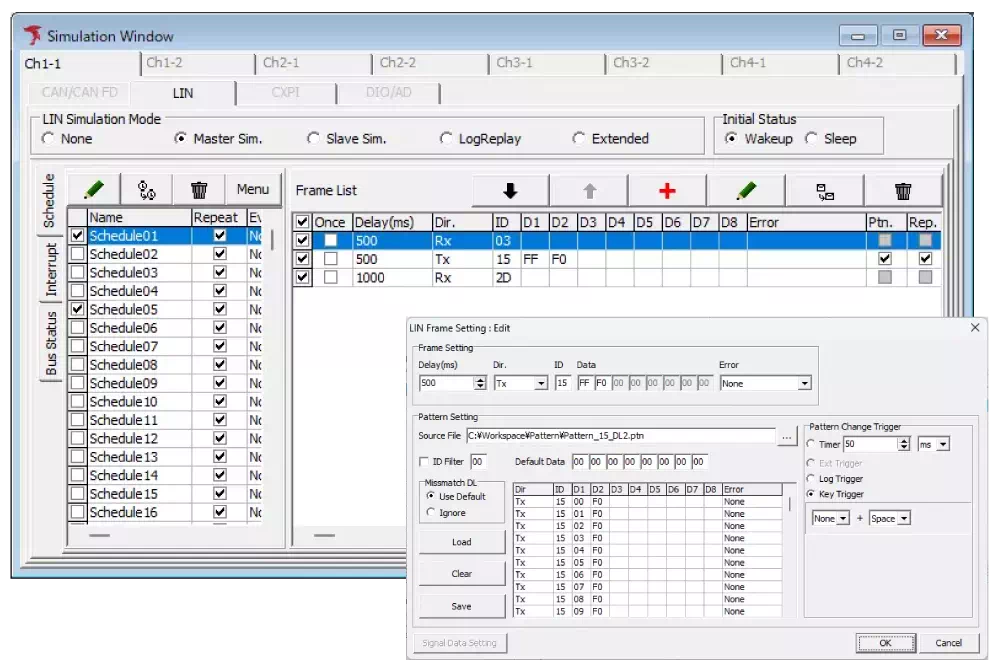
Task: Toggle the Schedule02 checkbox
Action: [78, 254]
